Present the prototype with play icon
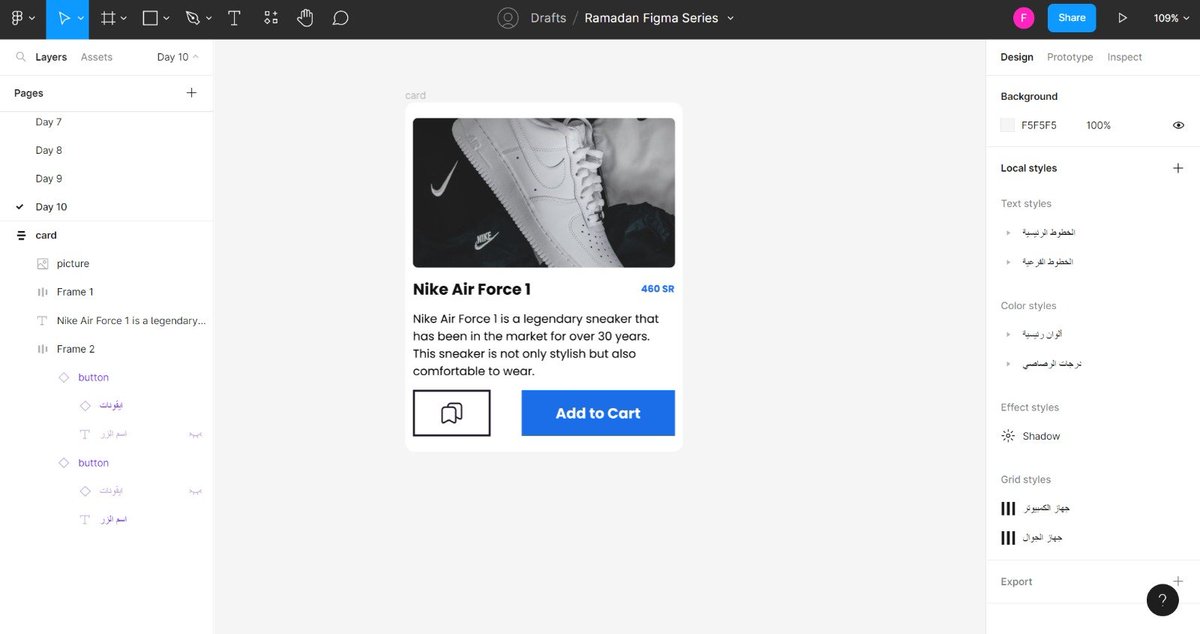The image size is (1200, 634). pyautogui.click(x=1123, y=18)
